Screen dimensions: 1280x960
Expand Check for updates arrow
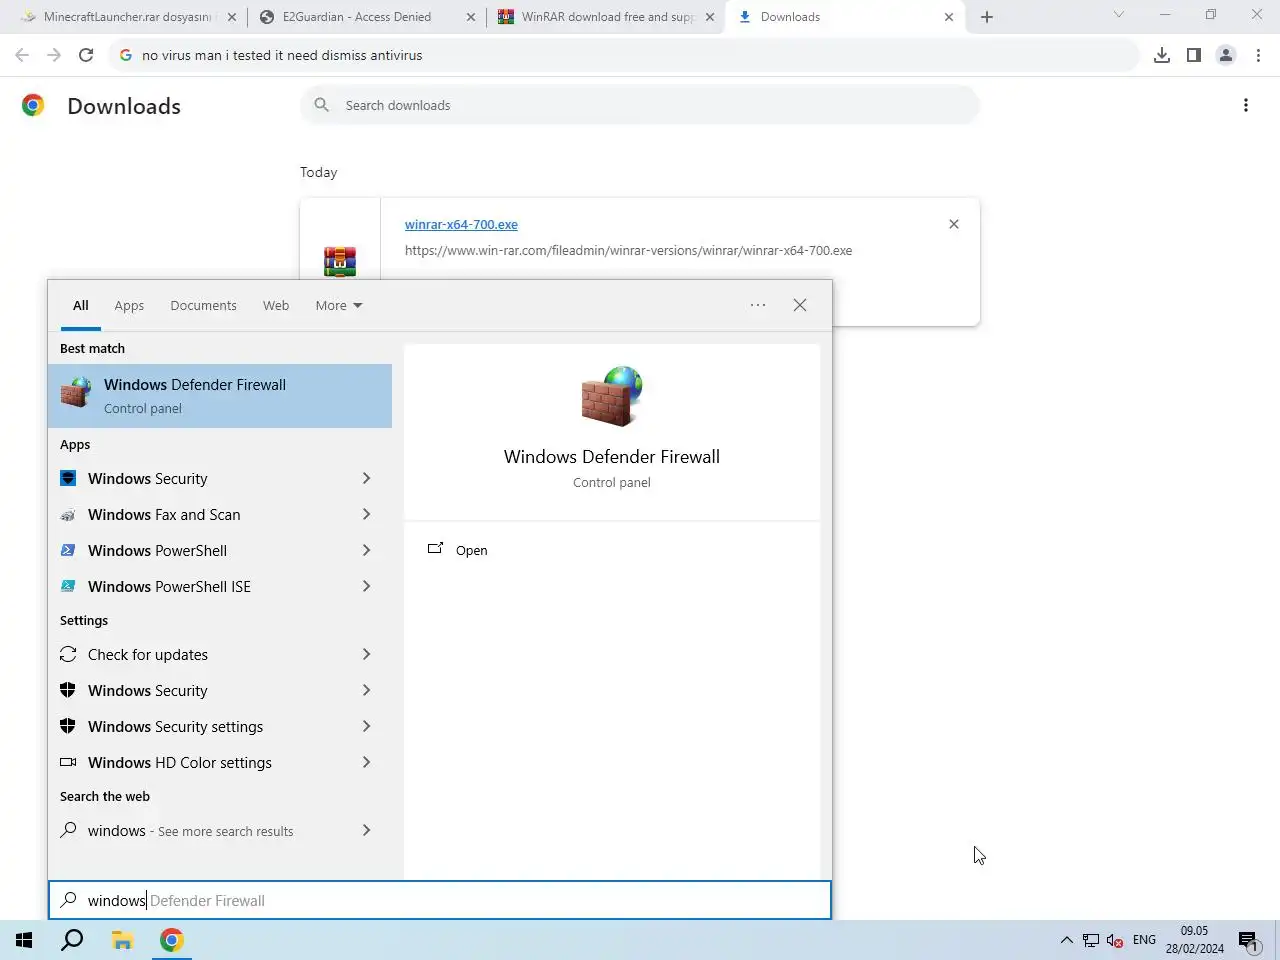point(366,655)
